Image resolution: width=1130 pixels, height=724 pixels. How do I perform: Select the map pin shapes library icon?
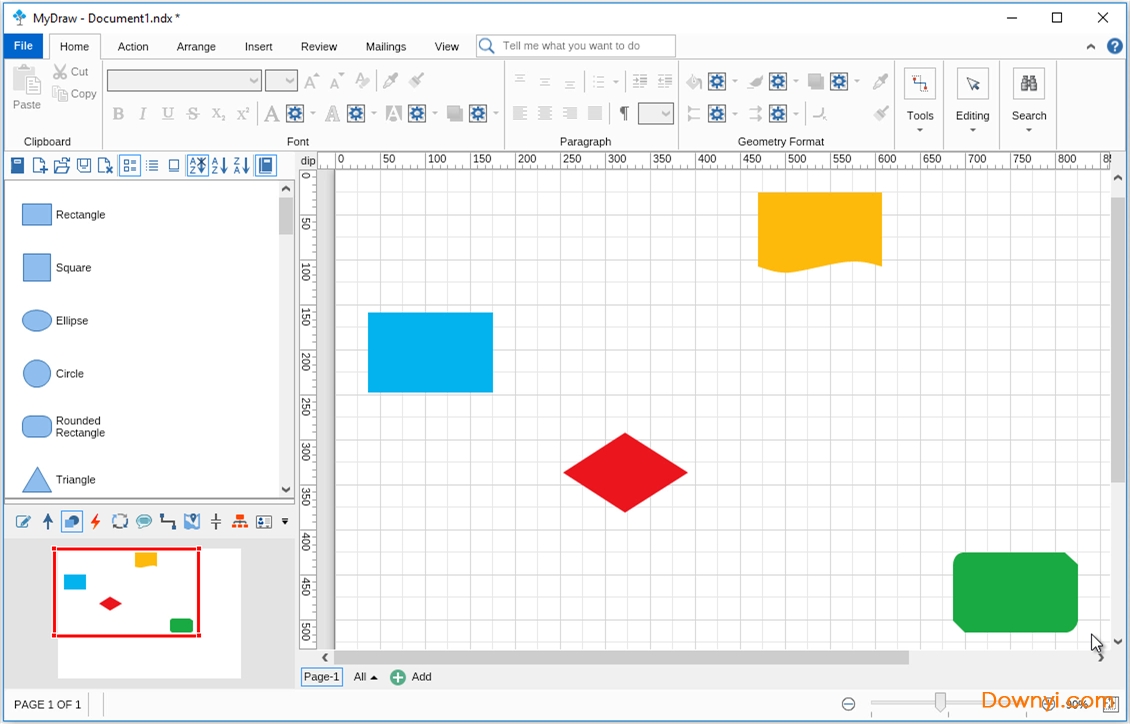[192, 521]
